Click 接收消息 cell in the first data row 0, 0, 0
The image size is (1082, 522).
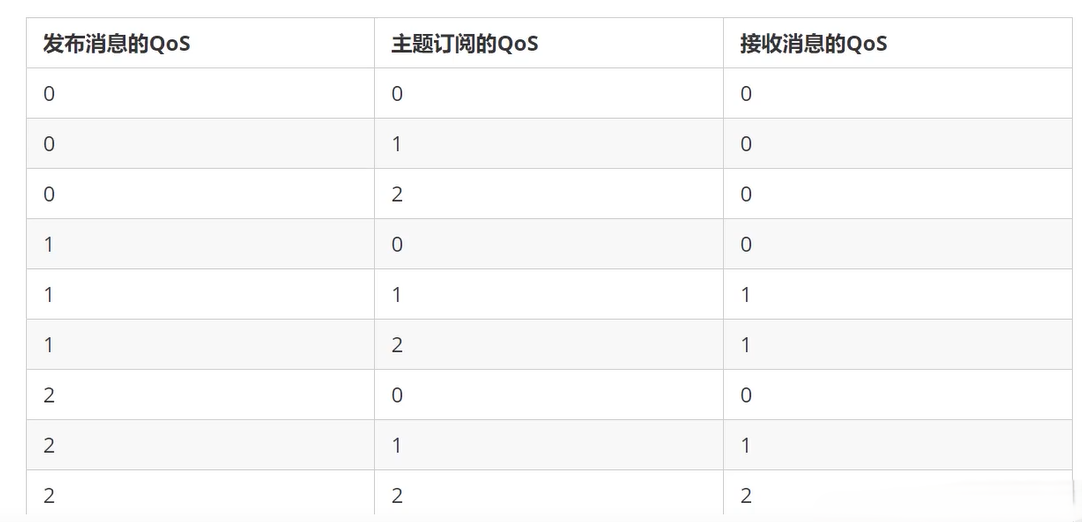(898, 93)
